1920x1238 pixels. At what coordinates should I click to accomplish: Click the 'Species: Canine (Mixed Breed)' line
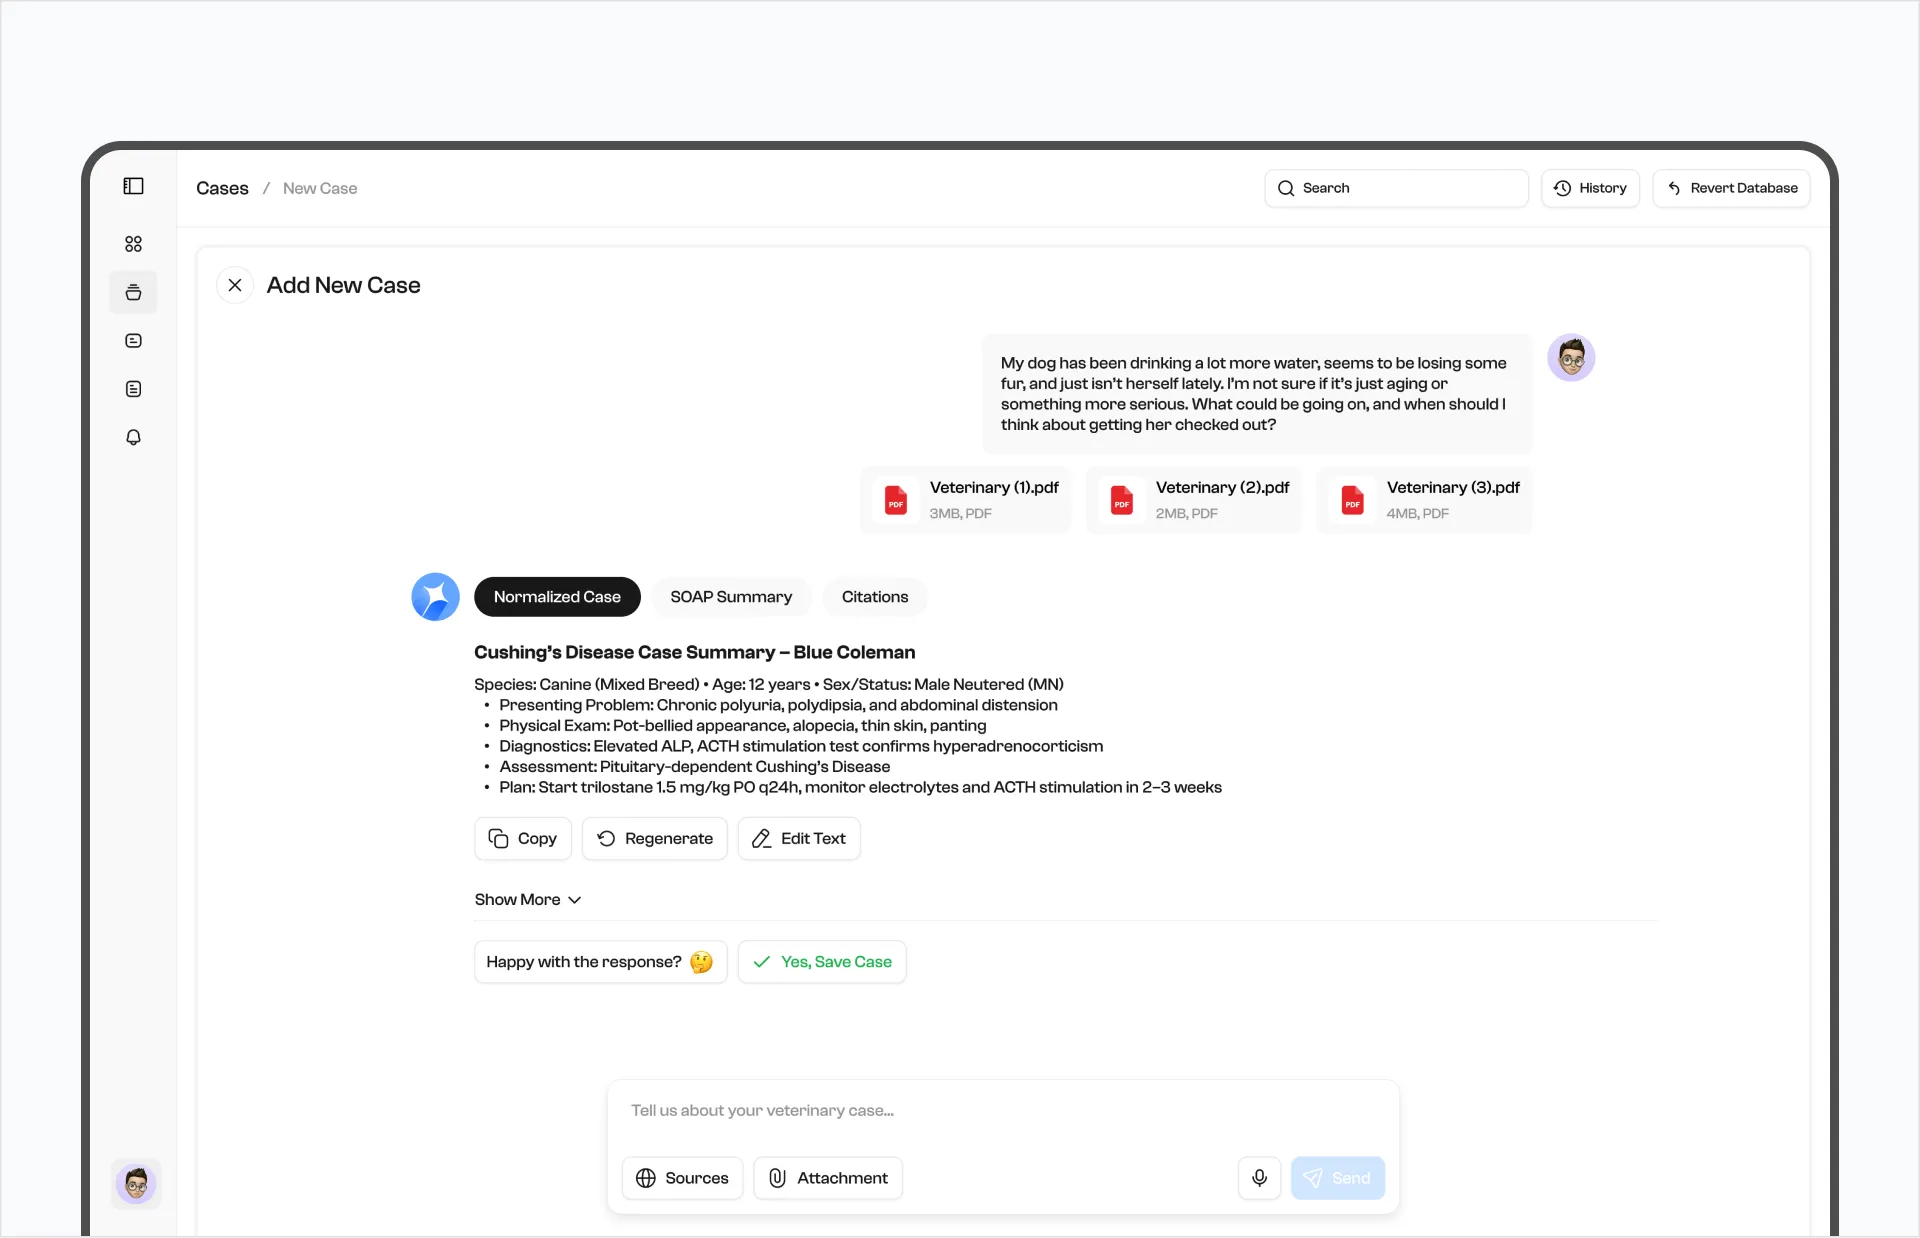click(x=769, y=685)
